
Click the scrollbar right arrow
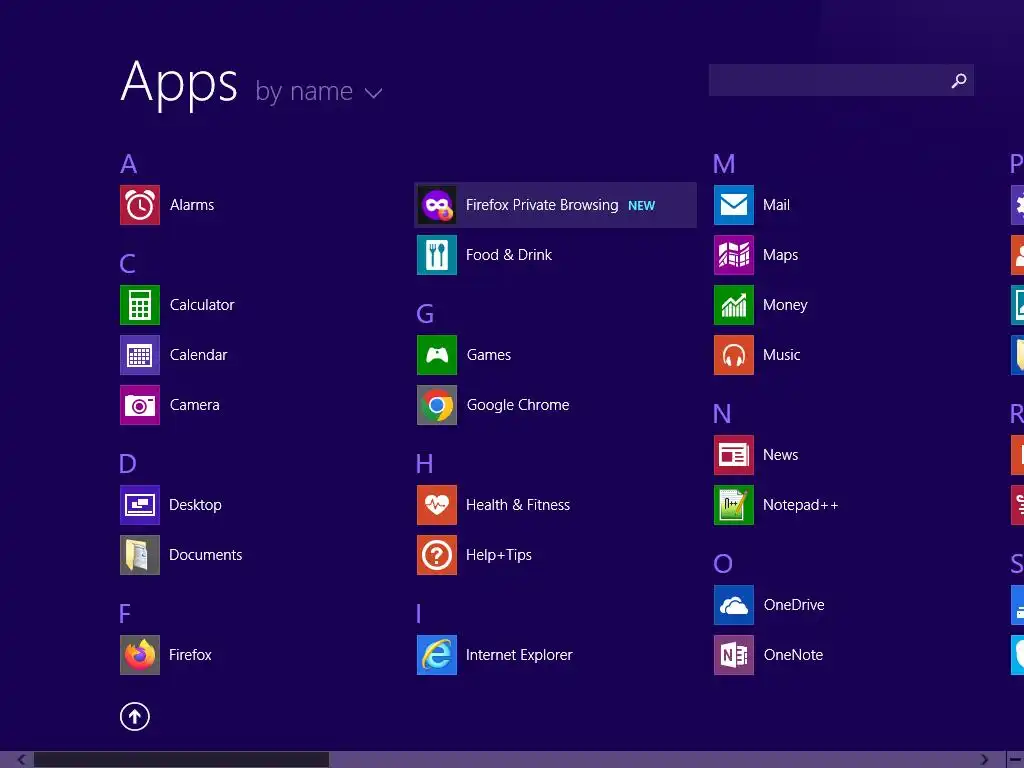[x=984, y=760]
